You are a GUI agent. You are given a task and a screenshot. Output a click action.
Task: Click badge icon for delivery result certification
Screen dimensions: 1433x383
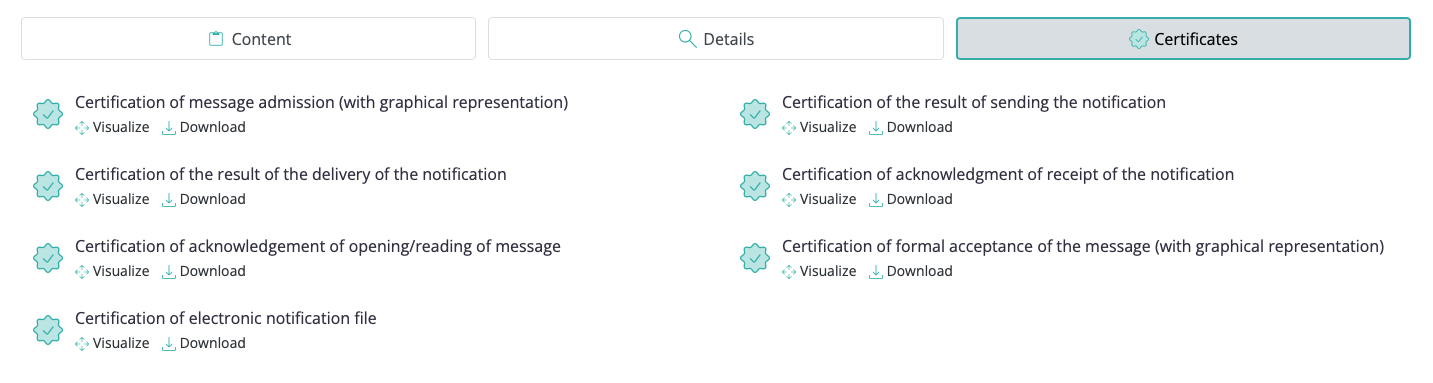(48, 186)
